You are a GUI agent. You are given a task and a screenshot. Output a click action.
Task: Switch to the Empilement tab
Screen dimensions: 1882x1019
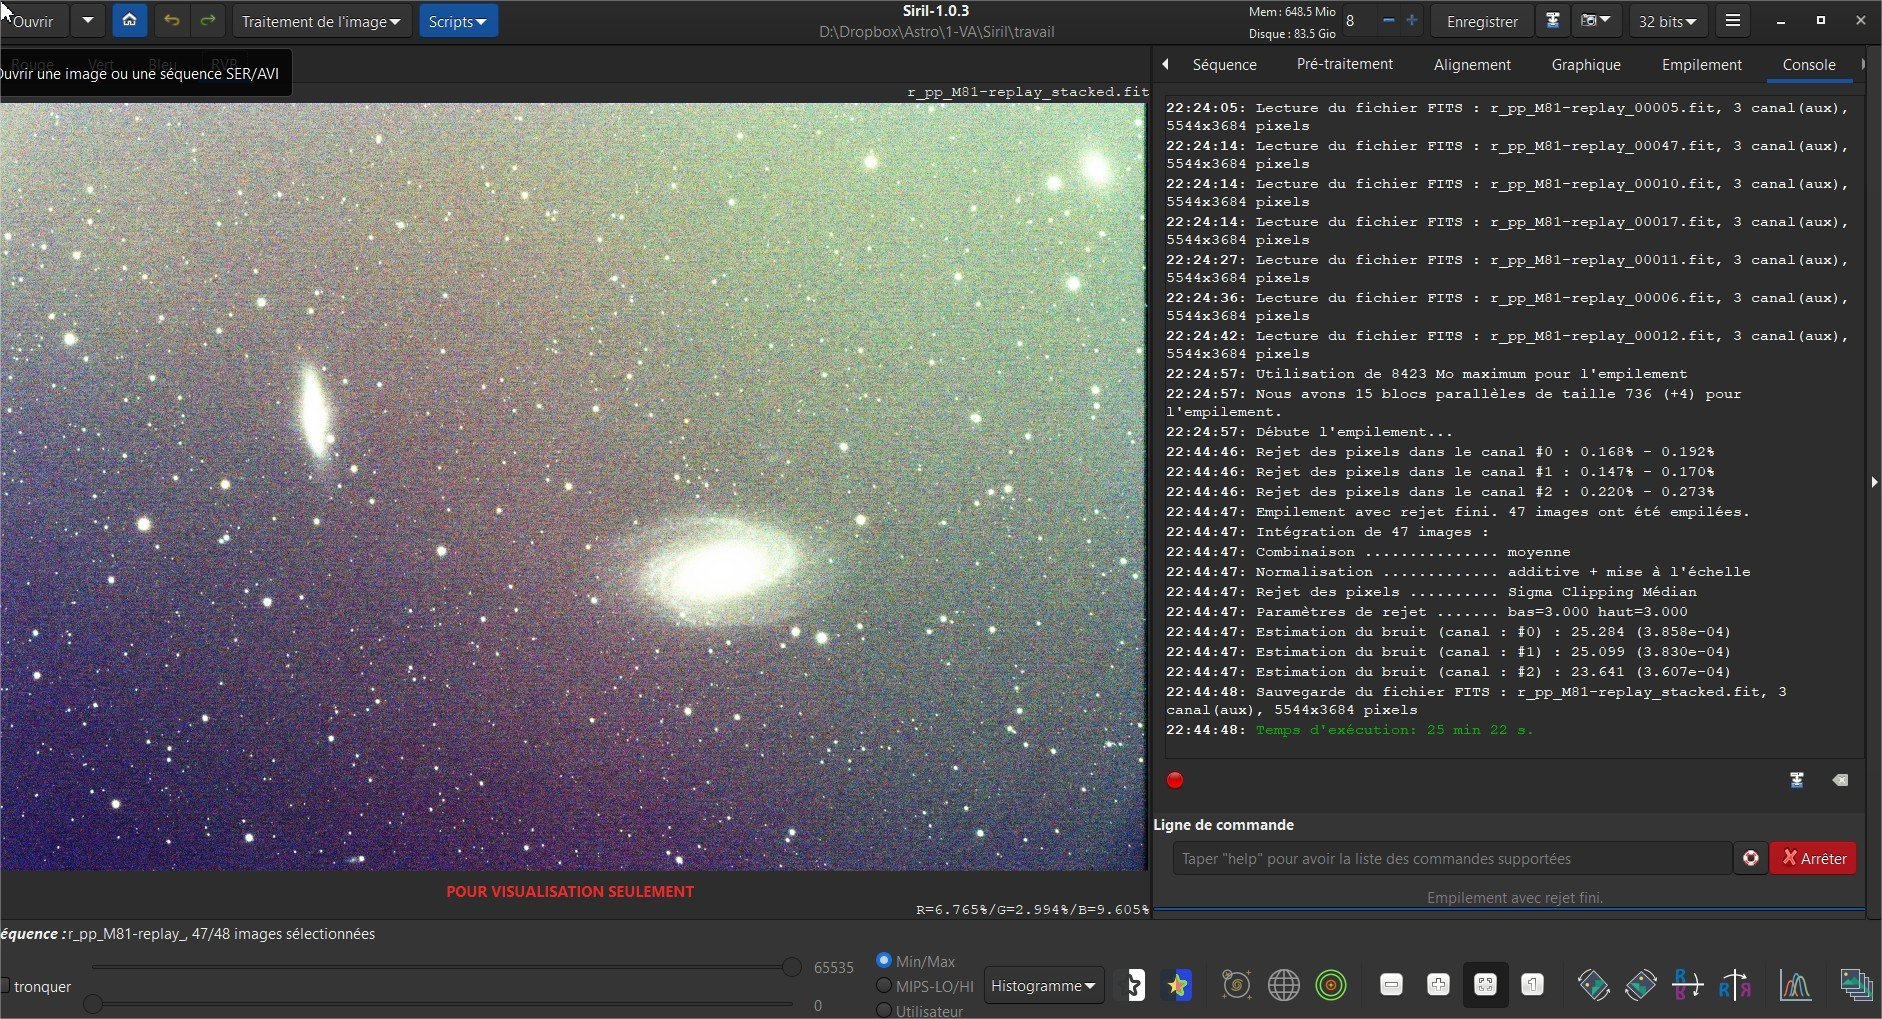tap(1701, 64)
